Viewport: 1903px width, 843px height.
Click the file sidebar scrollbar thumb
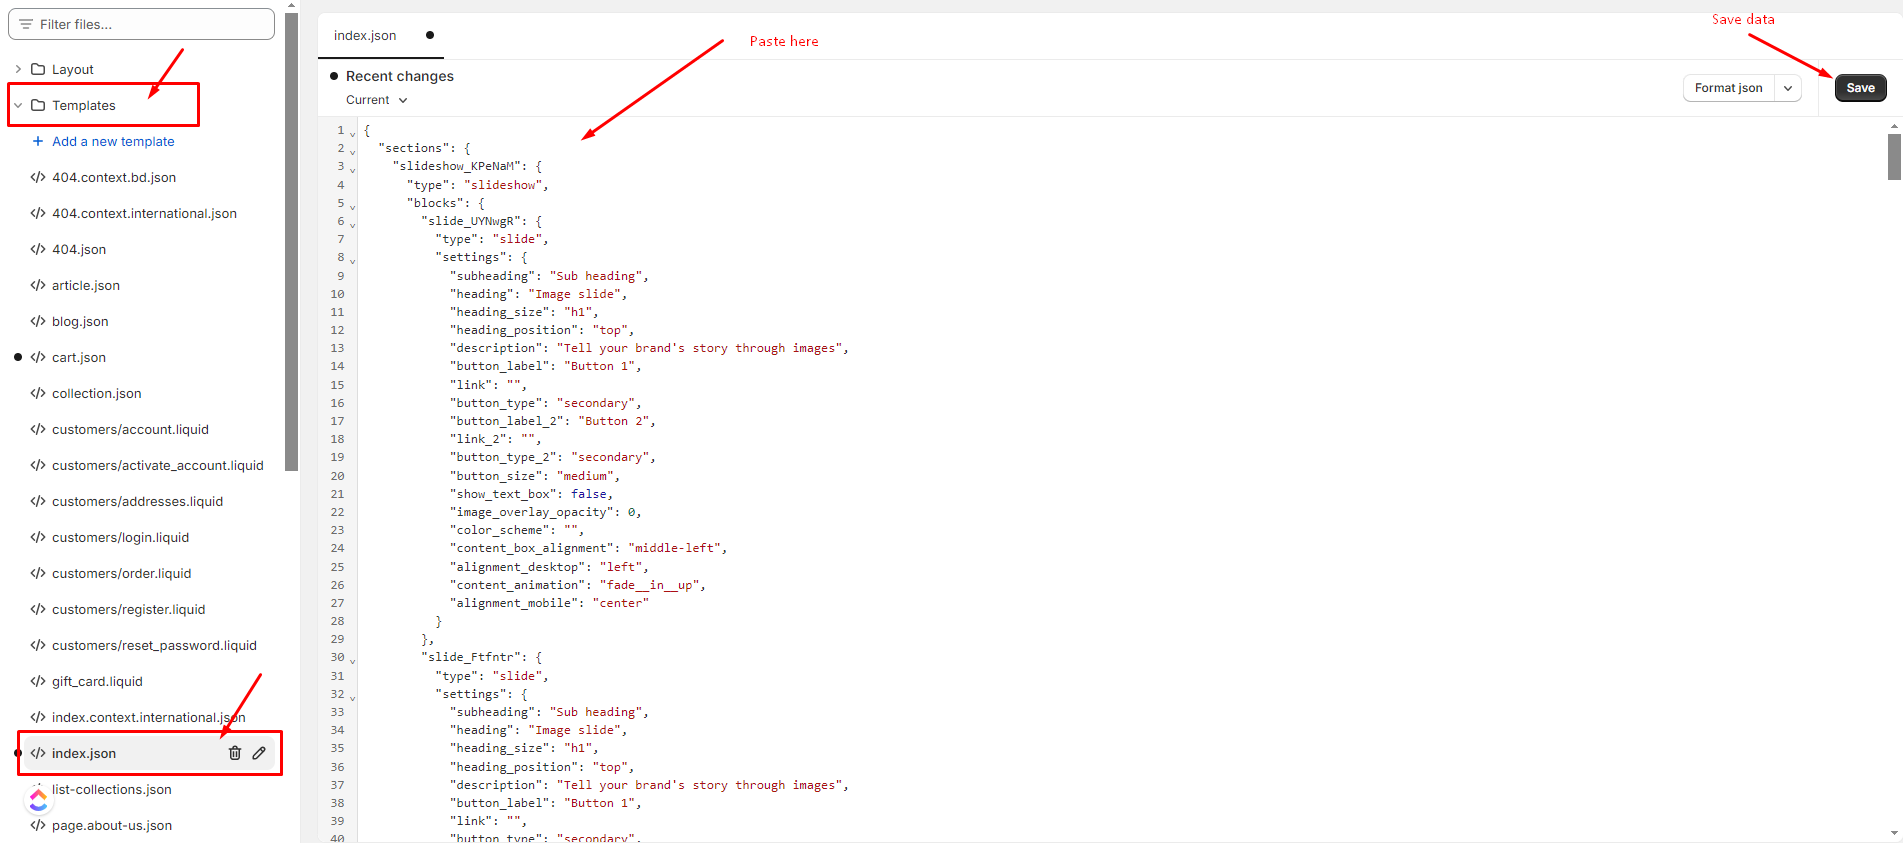291,240
